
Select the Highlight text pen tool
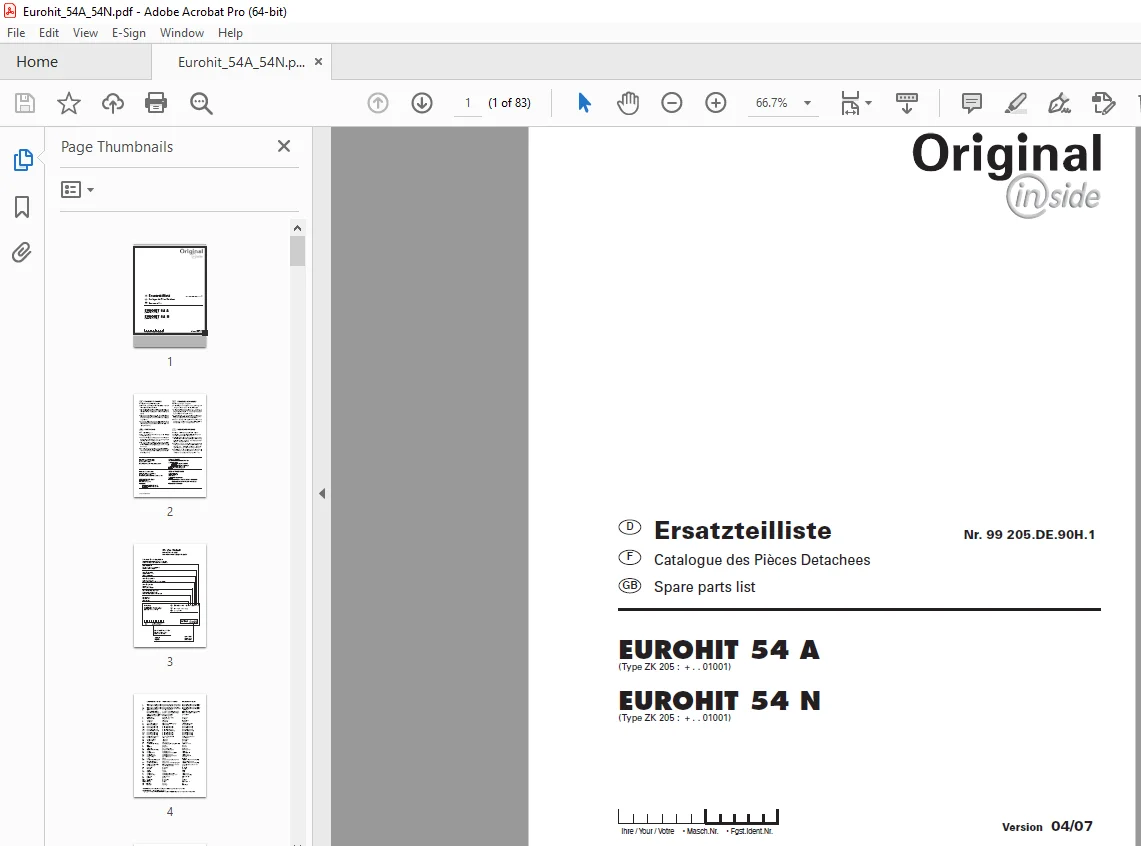1016,103
